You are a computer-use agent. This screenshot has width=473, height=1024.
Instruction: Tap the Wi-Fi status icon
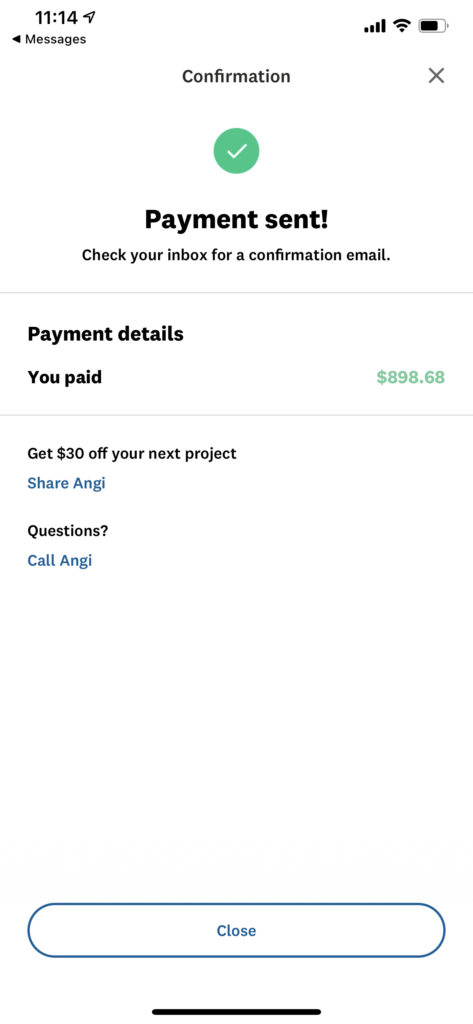coord(402,26)
